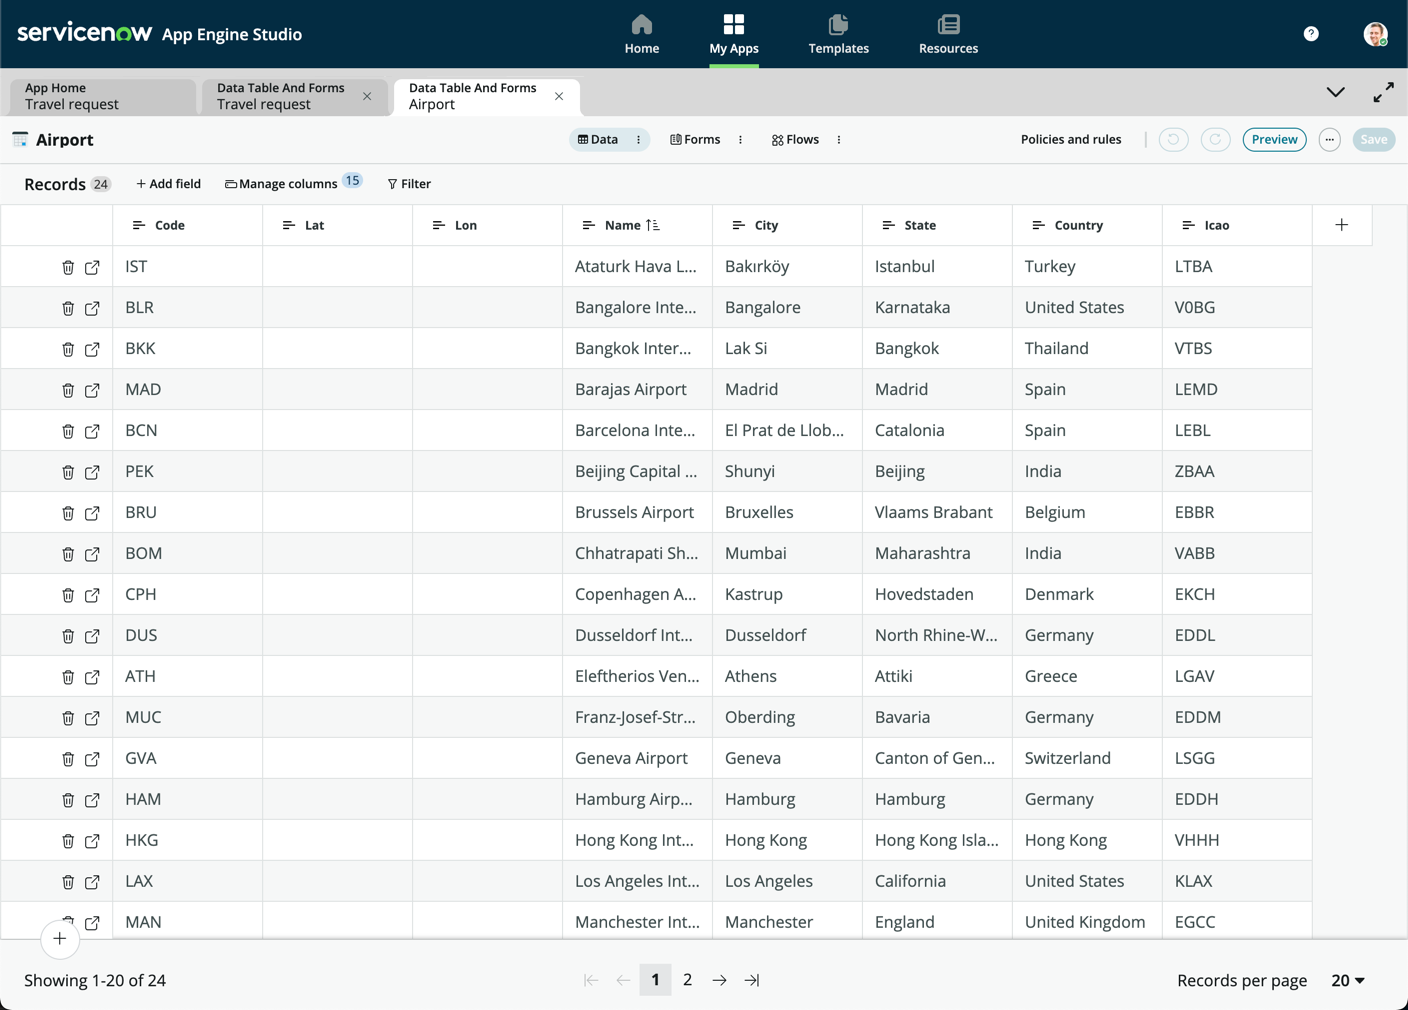Switch to the Data view
This screenshot has height=1010, width=1408.
(x=598, y=140)
